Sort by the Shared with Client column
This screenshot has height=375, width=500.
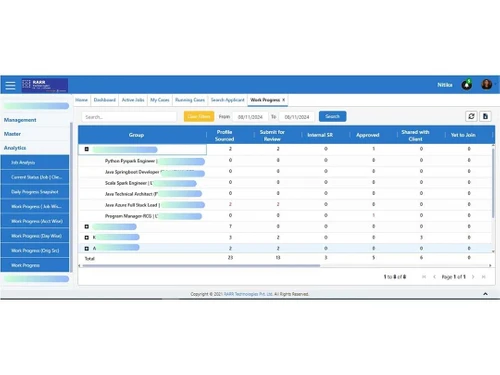click(415, 135)
